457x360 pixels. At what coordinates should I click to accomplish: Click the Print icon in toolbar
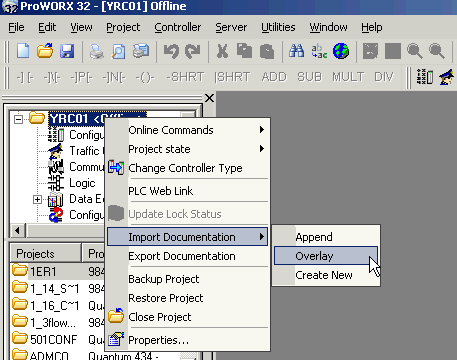[x=97, y=51]
